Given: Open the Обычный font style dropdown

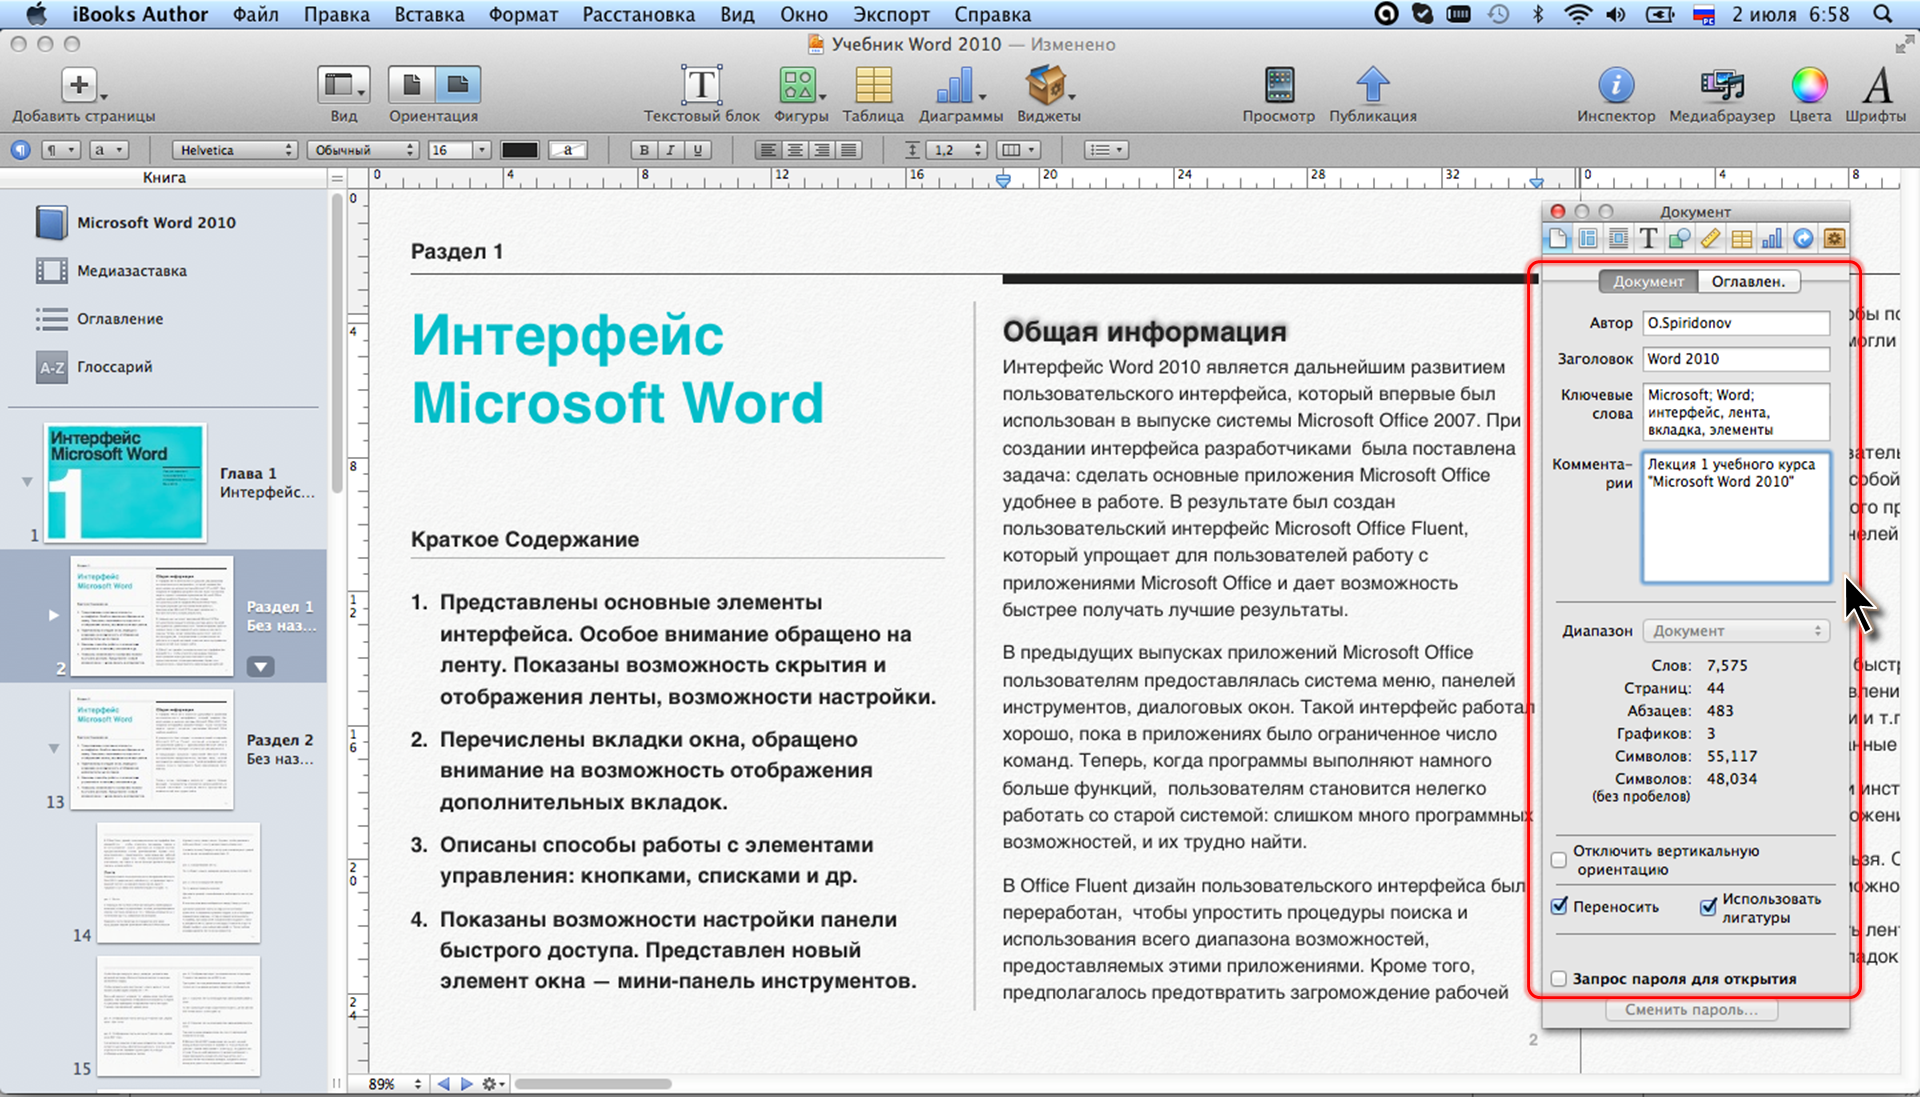Looking at the screenshot, I should 362,150.
